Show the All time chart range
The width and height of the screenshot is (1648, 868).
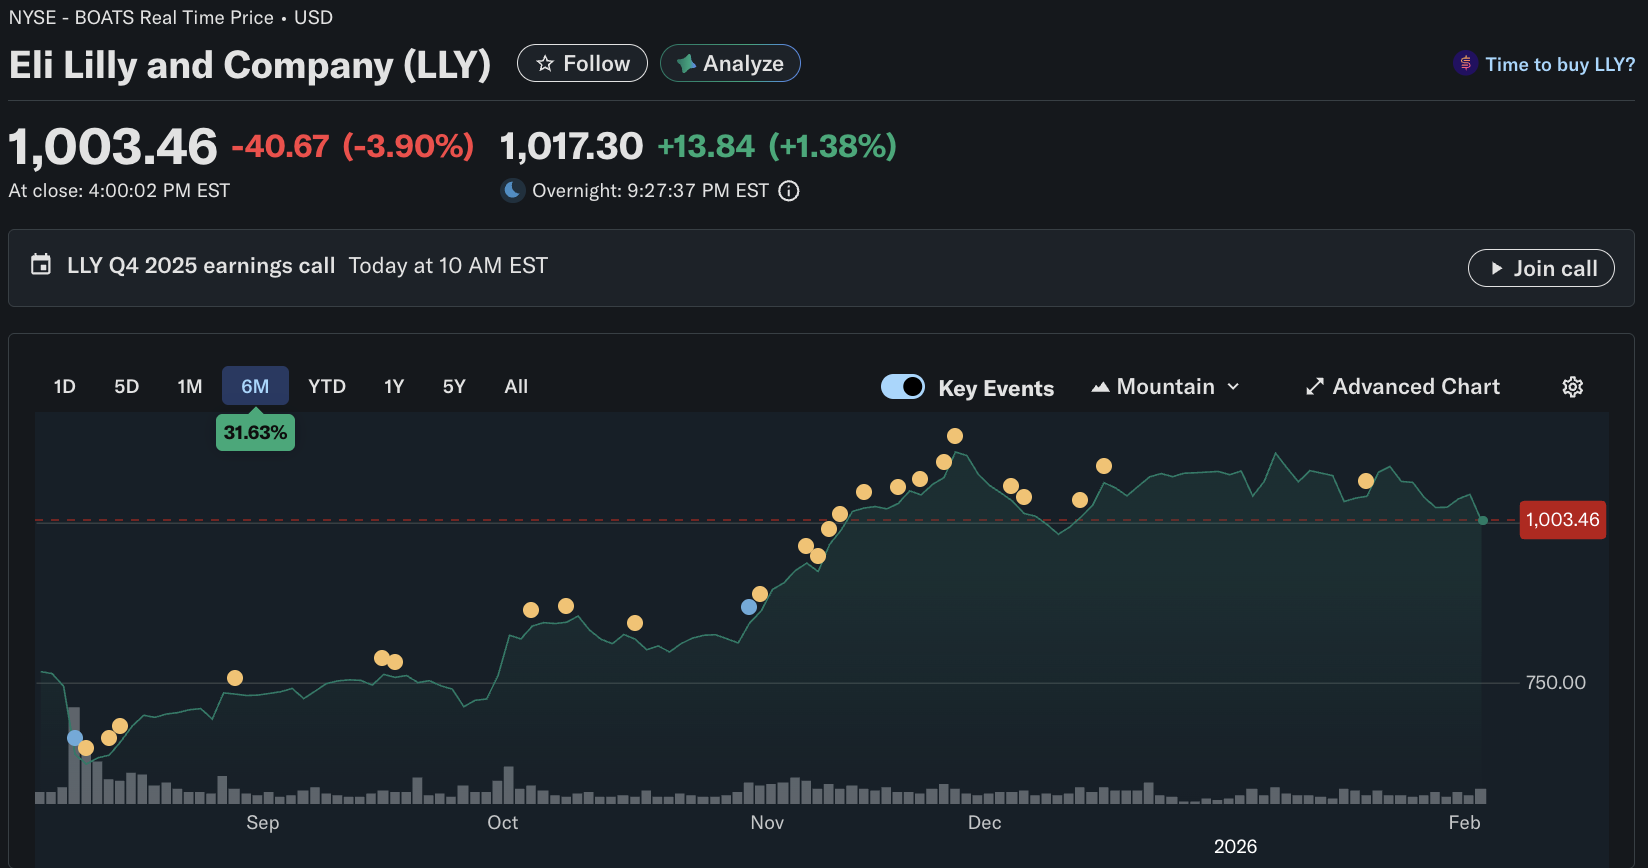(x=516, y=386)
